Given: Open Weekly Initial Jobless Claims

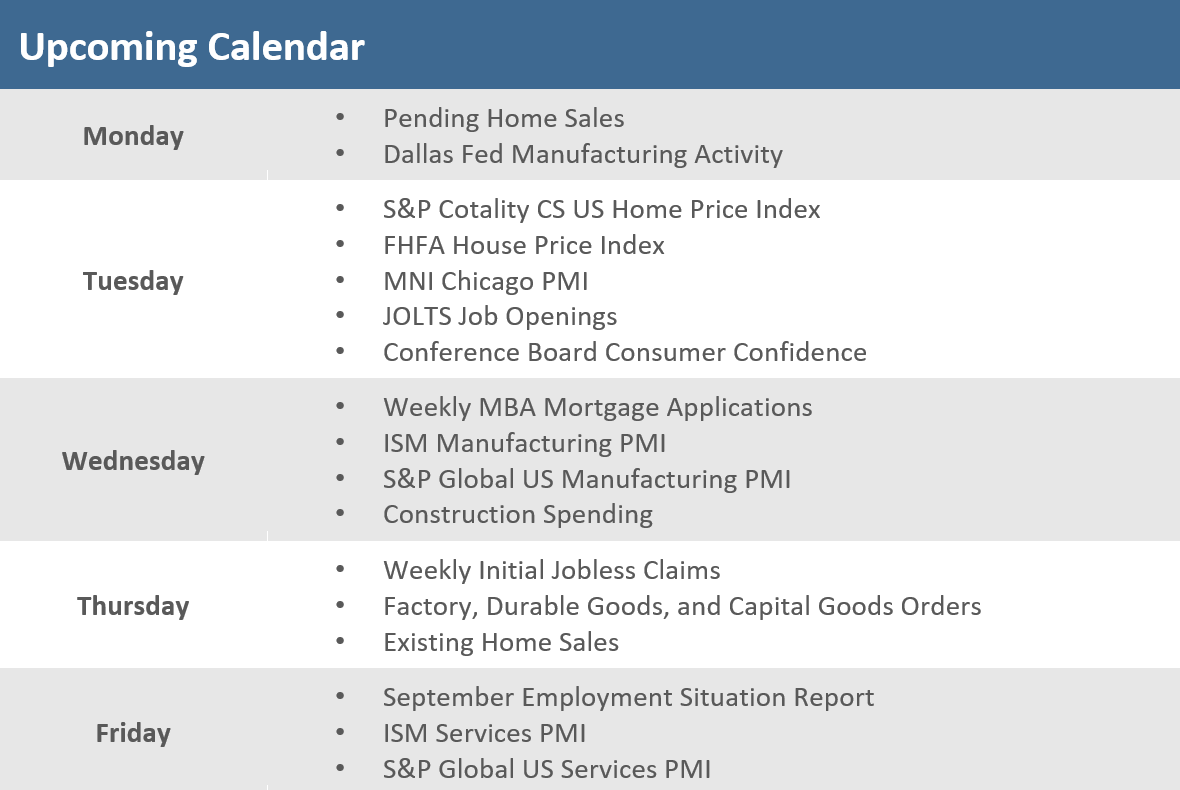Looking at the screenshot, I should pyautogui.click(x=551, y=571).
